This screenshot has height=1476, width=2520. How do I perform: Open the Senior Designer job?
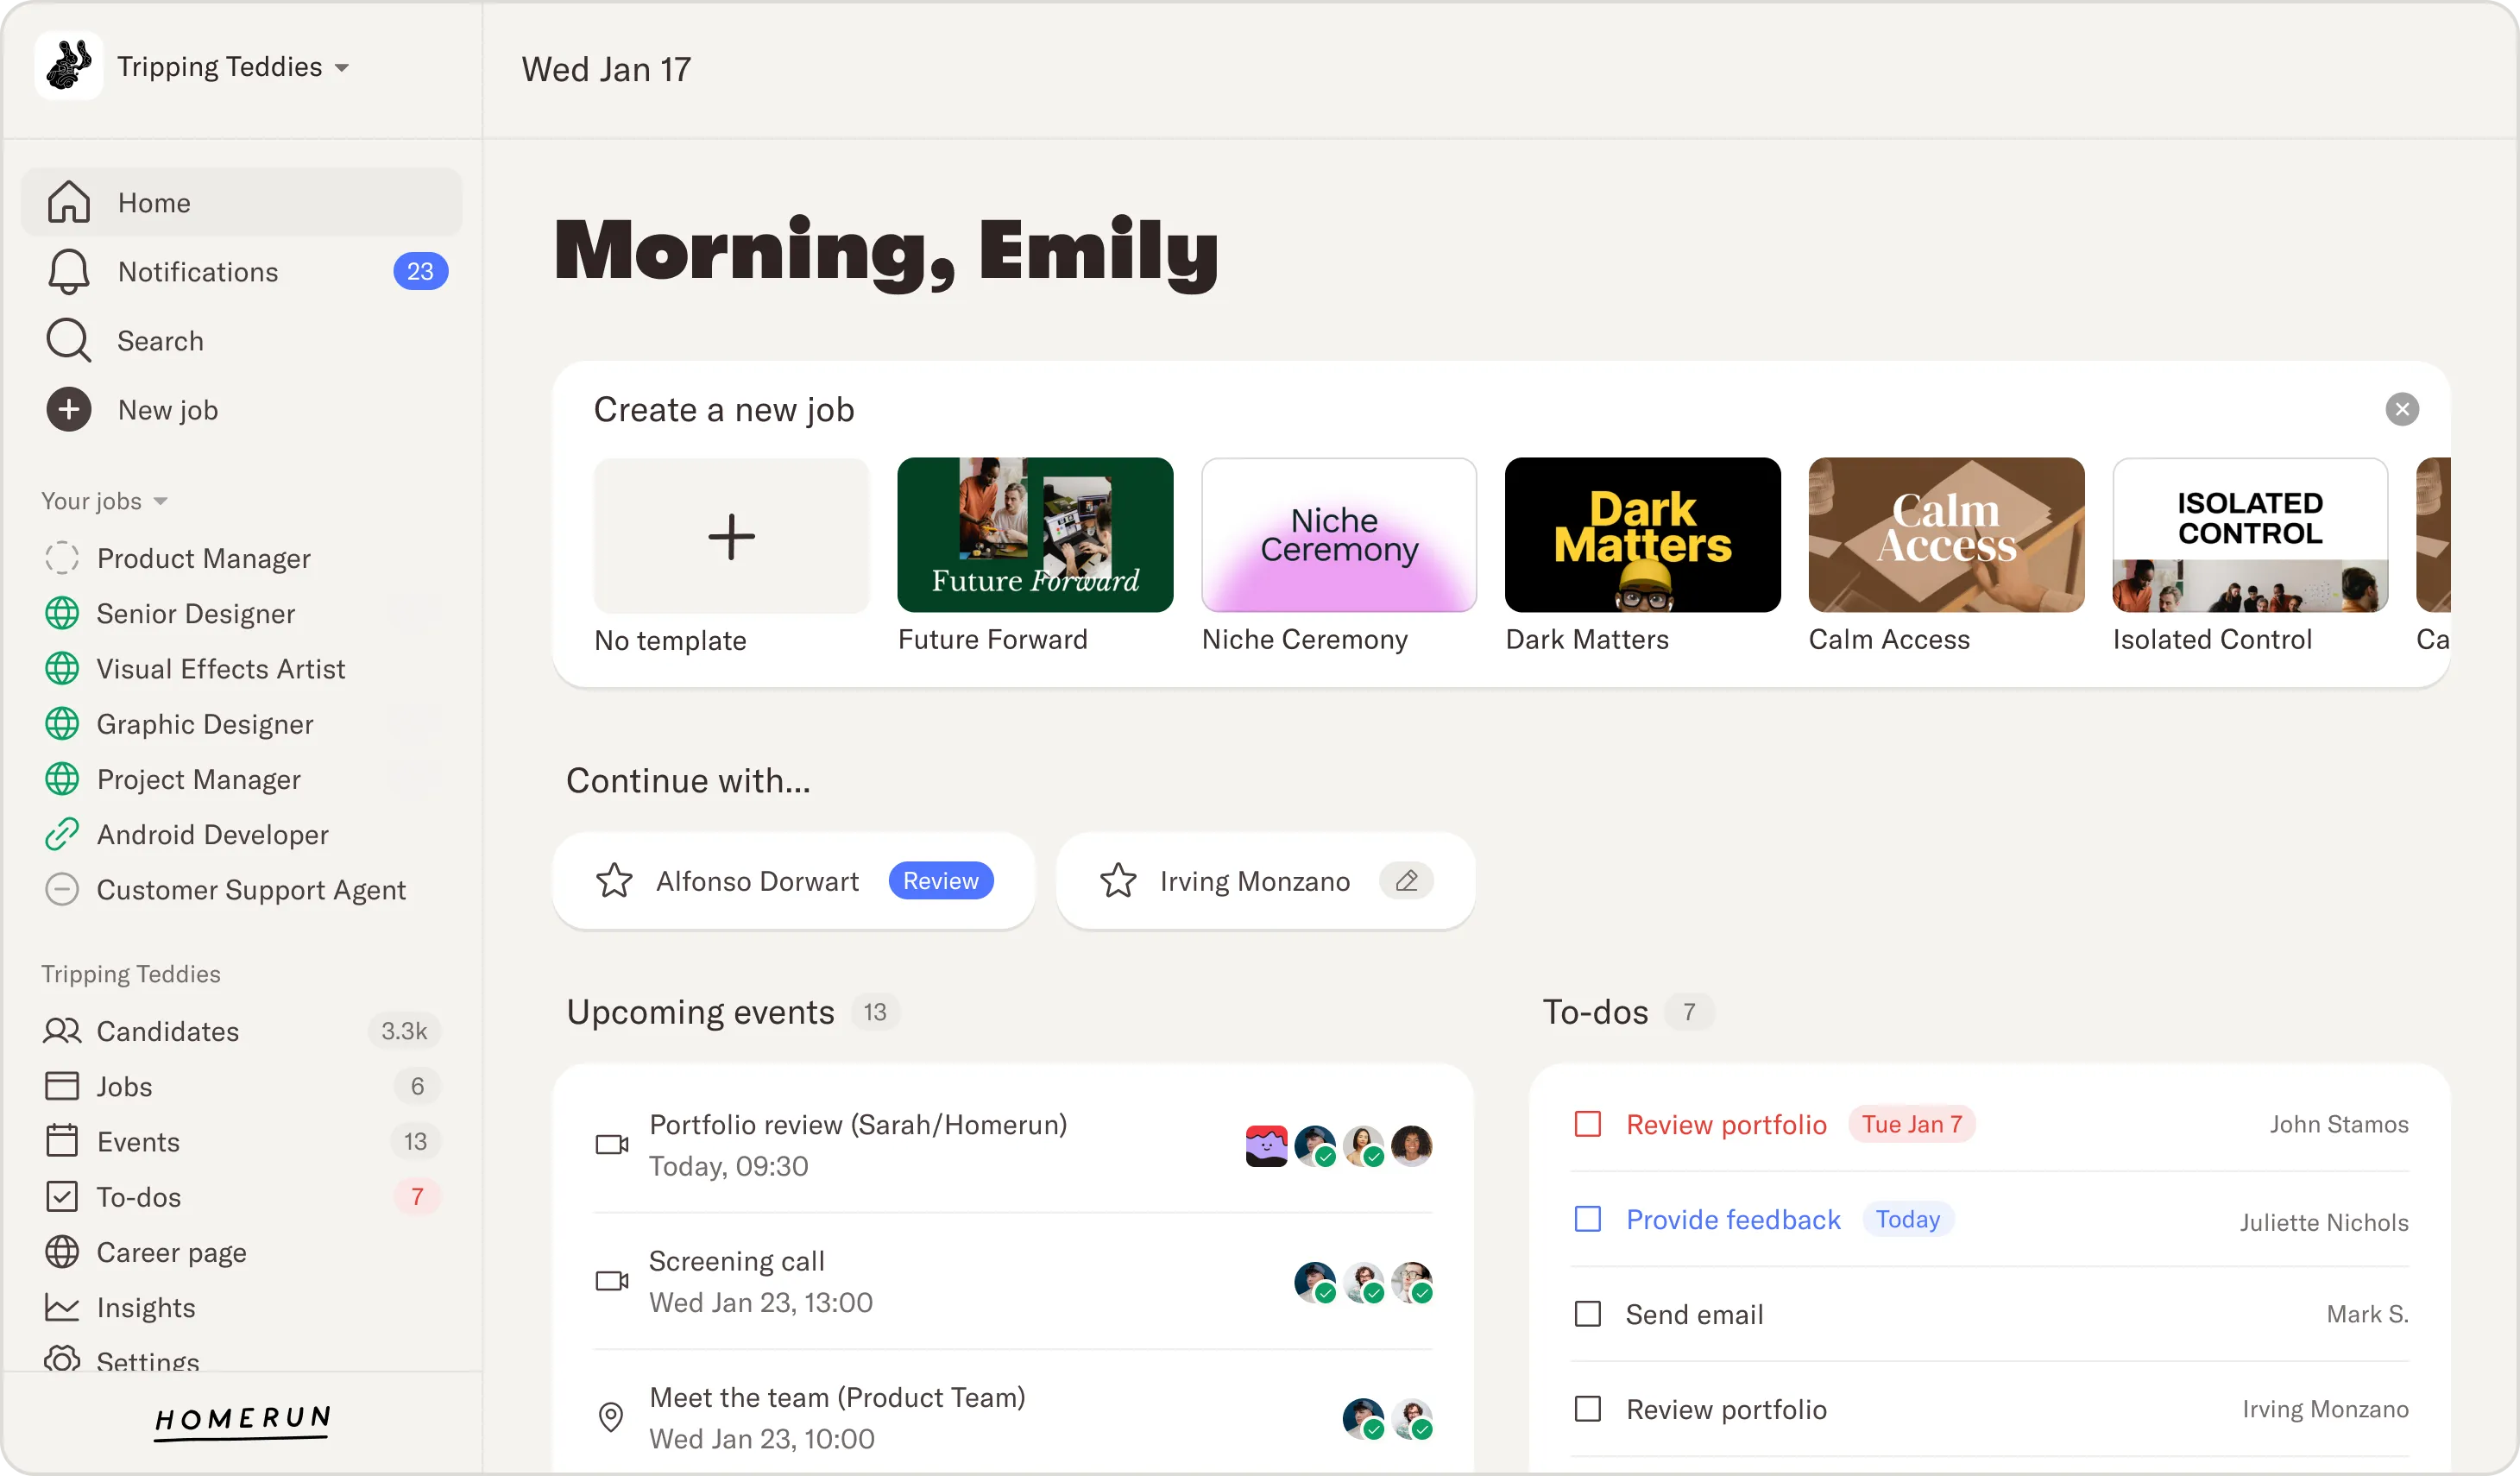click(196, 613)
